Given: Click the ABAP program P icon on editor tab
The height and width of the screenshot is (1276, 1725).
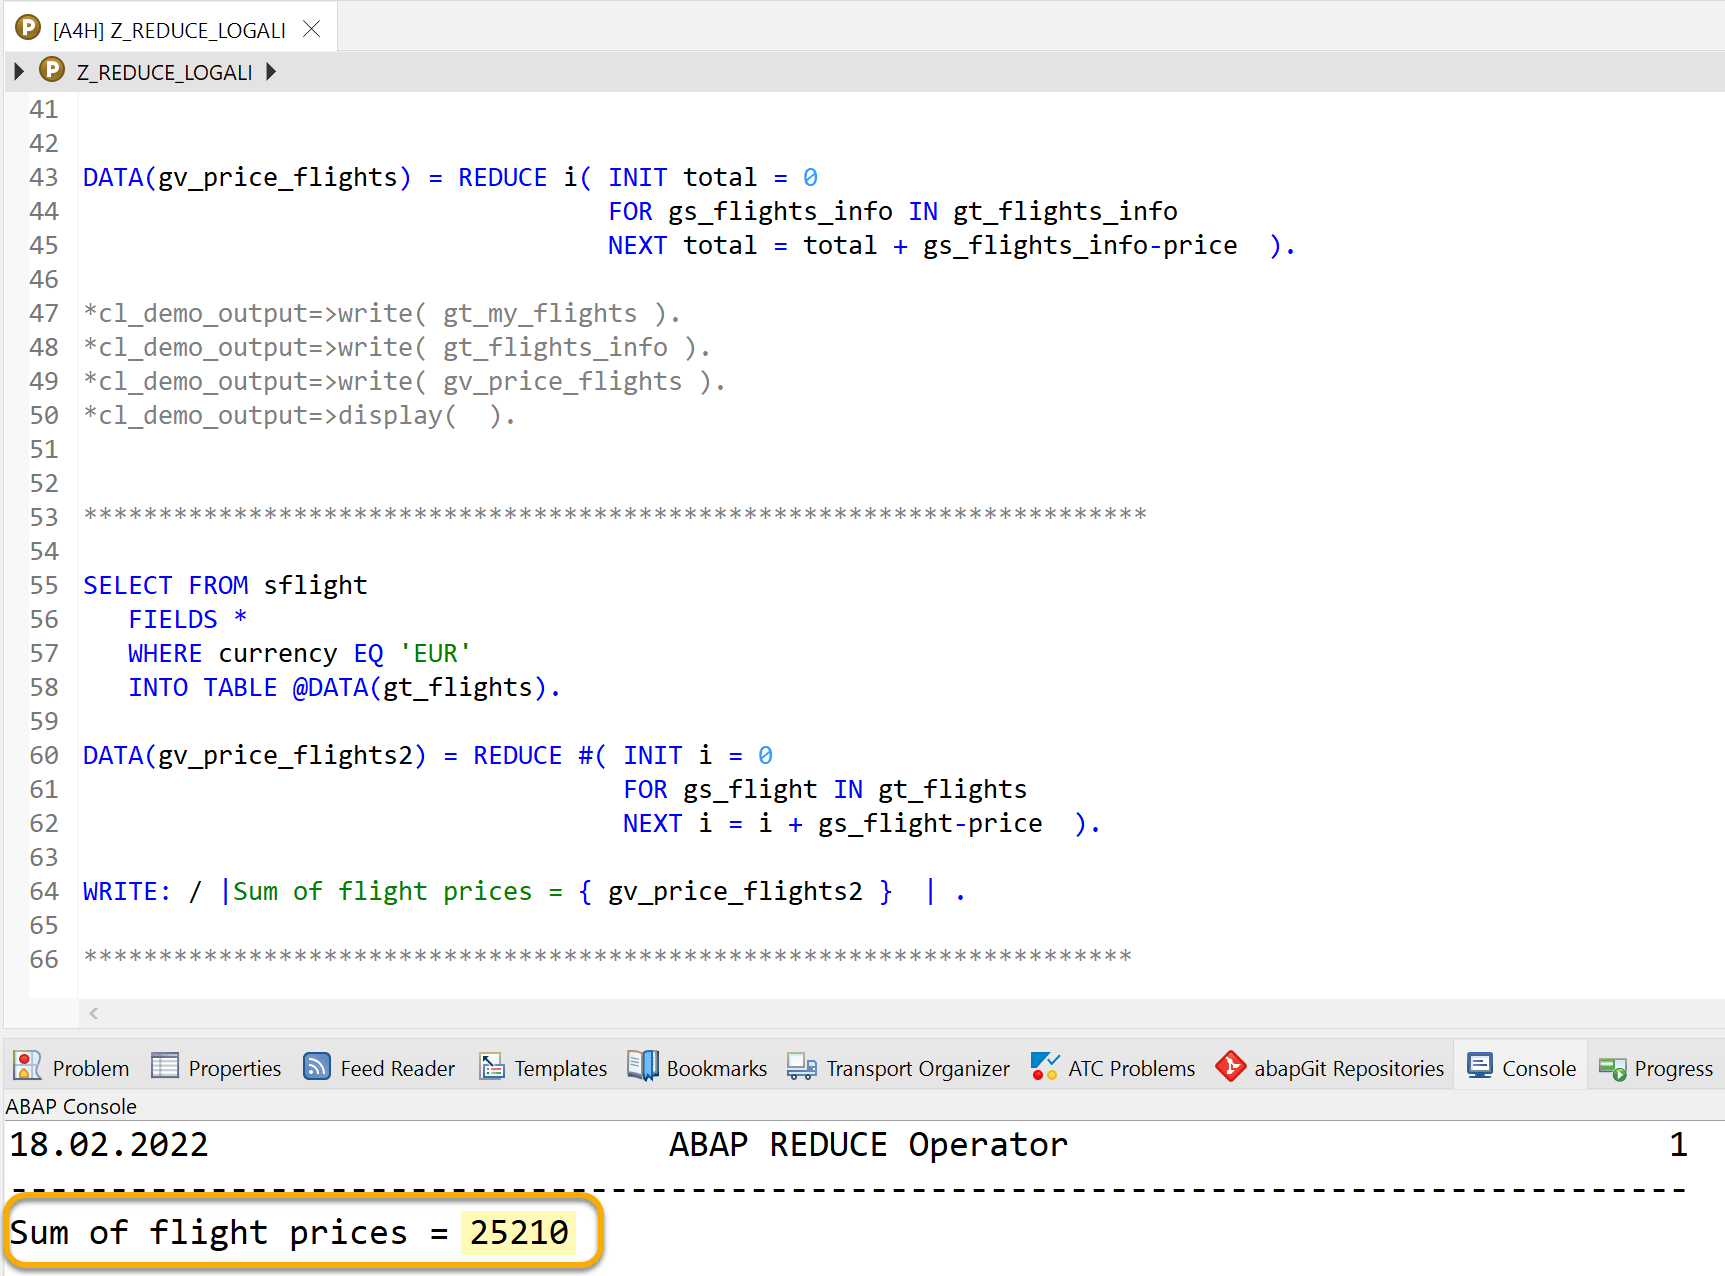Looking at the screenshot, I should point(27,27).
